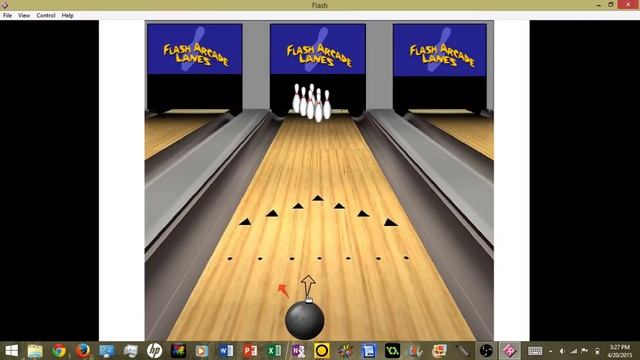This screenshot has height=360, width=640.
Task: Open File Explorer from the taskbar
Action: 35,351
